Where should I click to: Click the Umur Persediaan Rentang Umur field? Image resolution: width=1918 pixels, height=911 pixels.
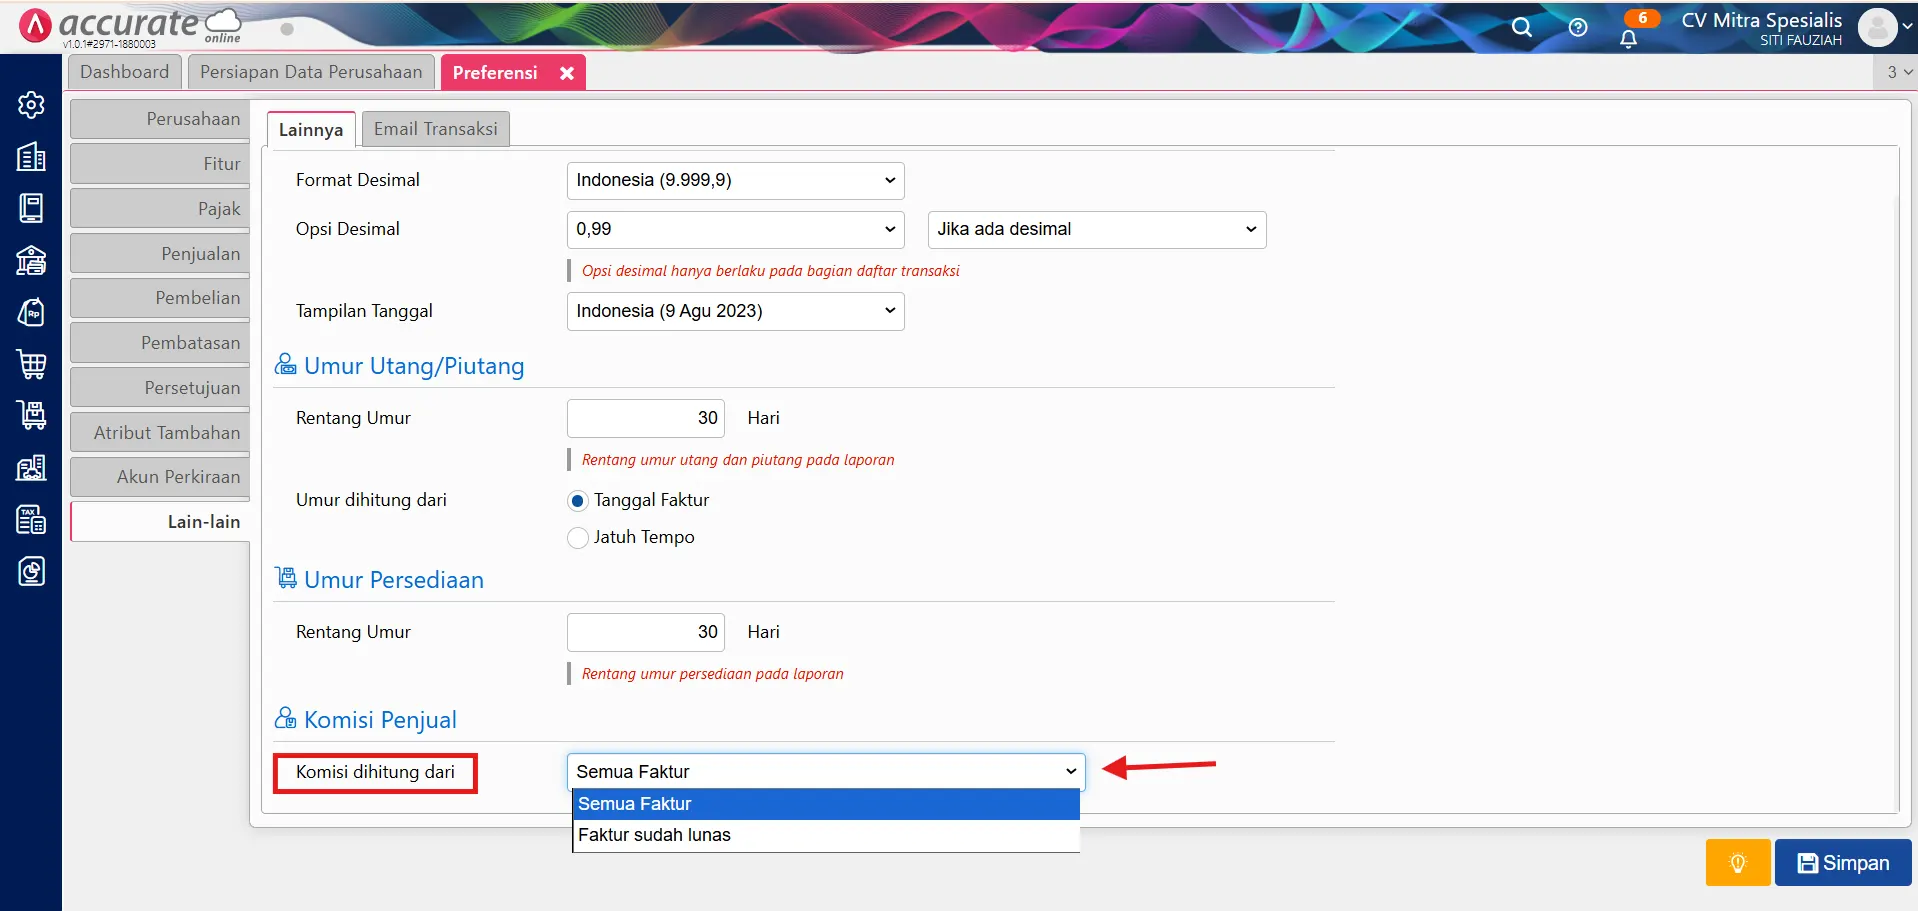(645, 632)
